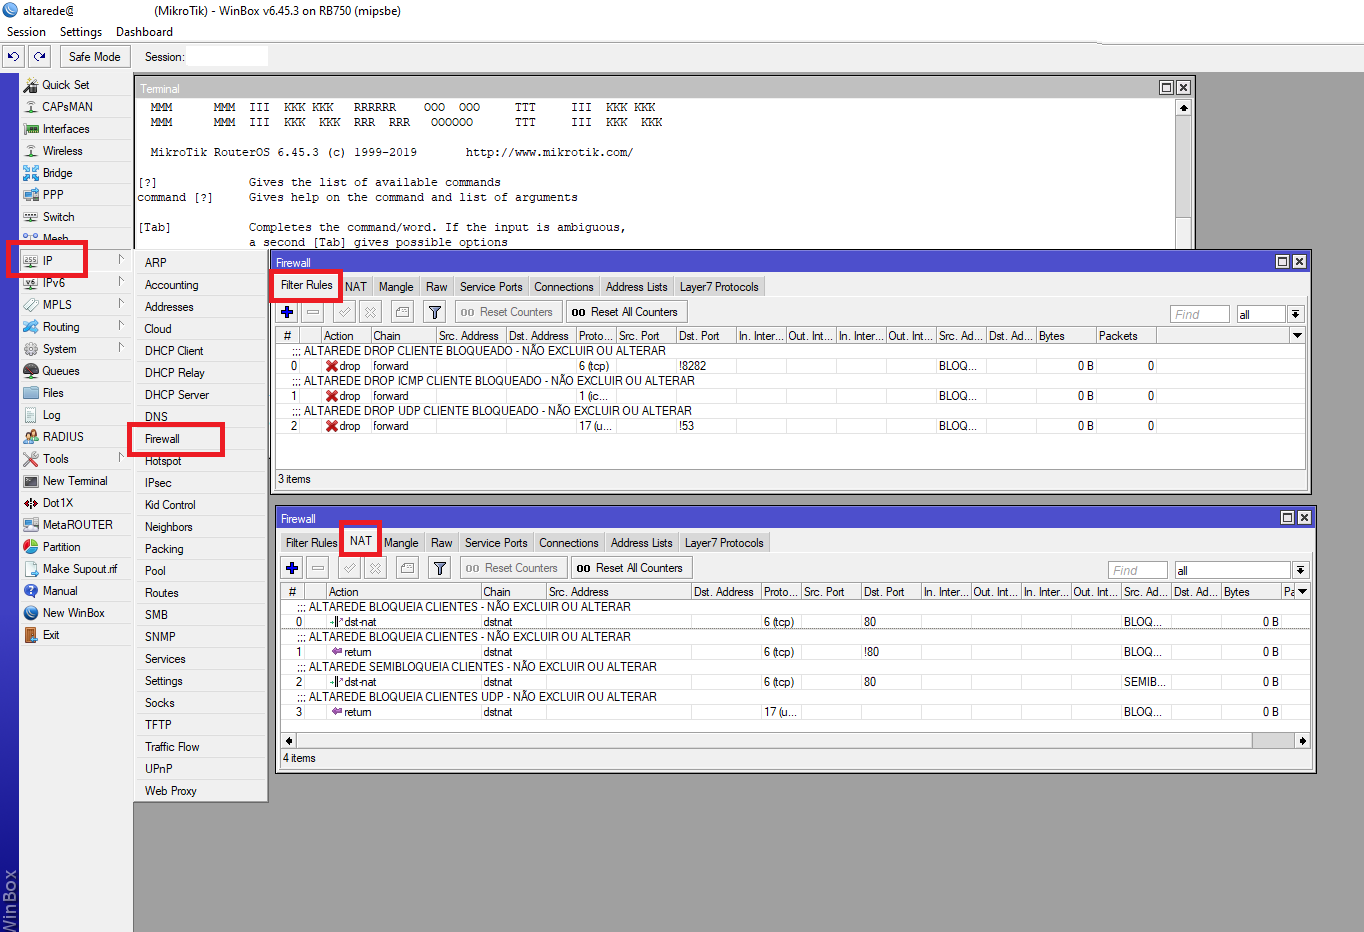1364x932 pixels.
Task: Open the 'all' chain dropdown in upper Firewall window
Action: point(1295,314)
